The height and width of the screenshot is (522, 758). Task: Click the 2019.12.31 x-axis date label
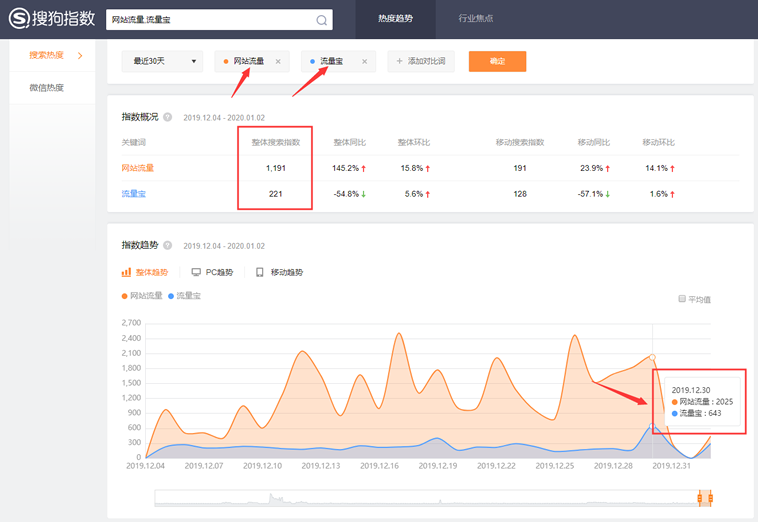coord(671,466)
